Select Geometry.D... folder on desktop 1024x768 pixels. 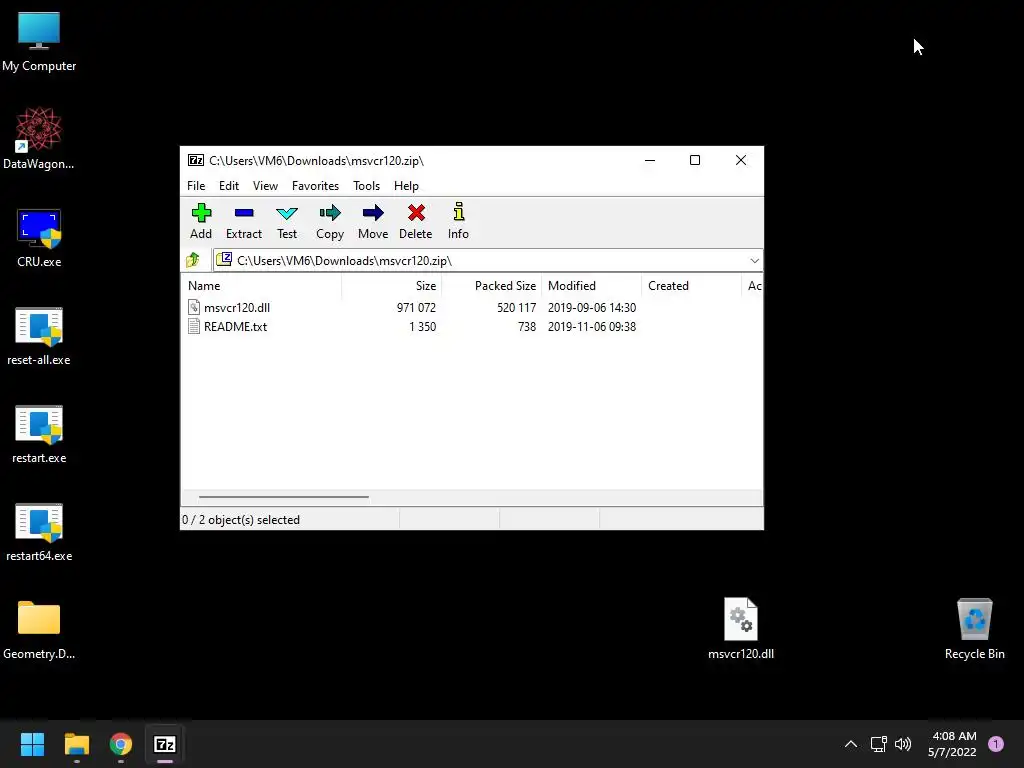tap(39, 630)
